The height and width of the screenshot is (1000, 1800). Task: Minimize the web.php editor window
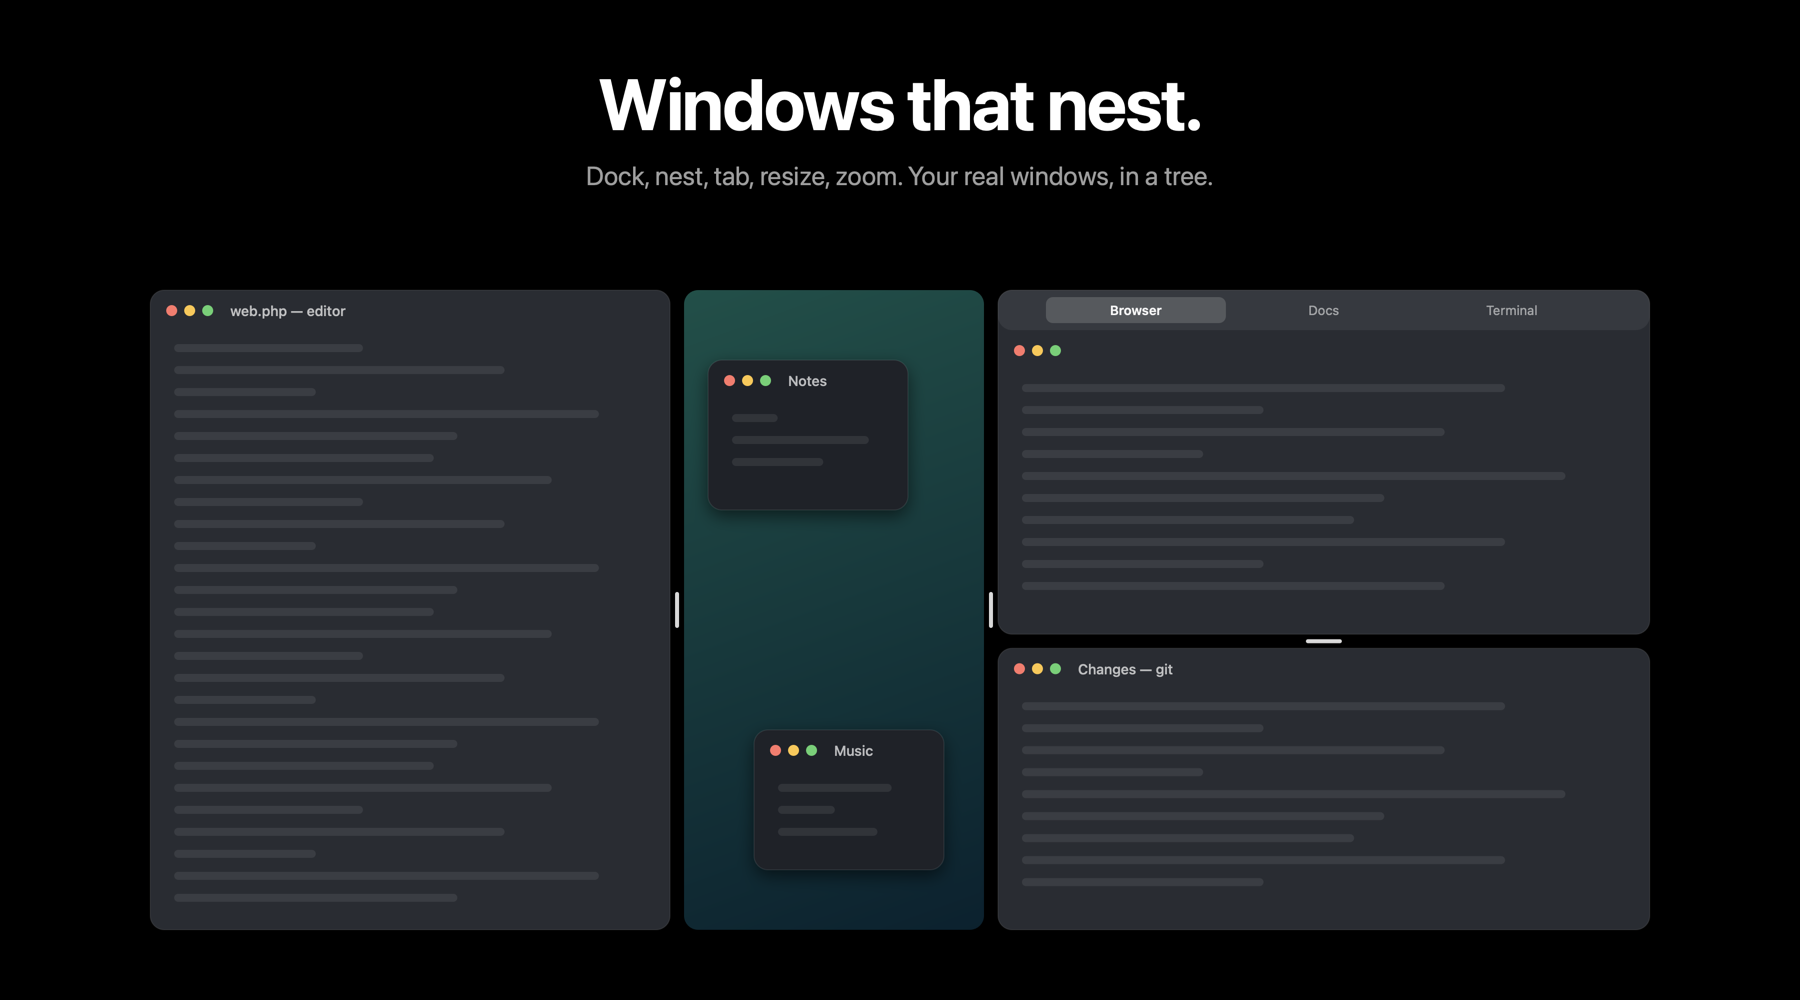click(x=190, y=311)
